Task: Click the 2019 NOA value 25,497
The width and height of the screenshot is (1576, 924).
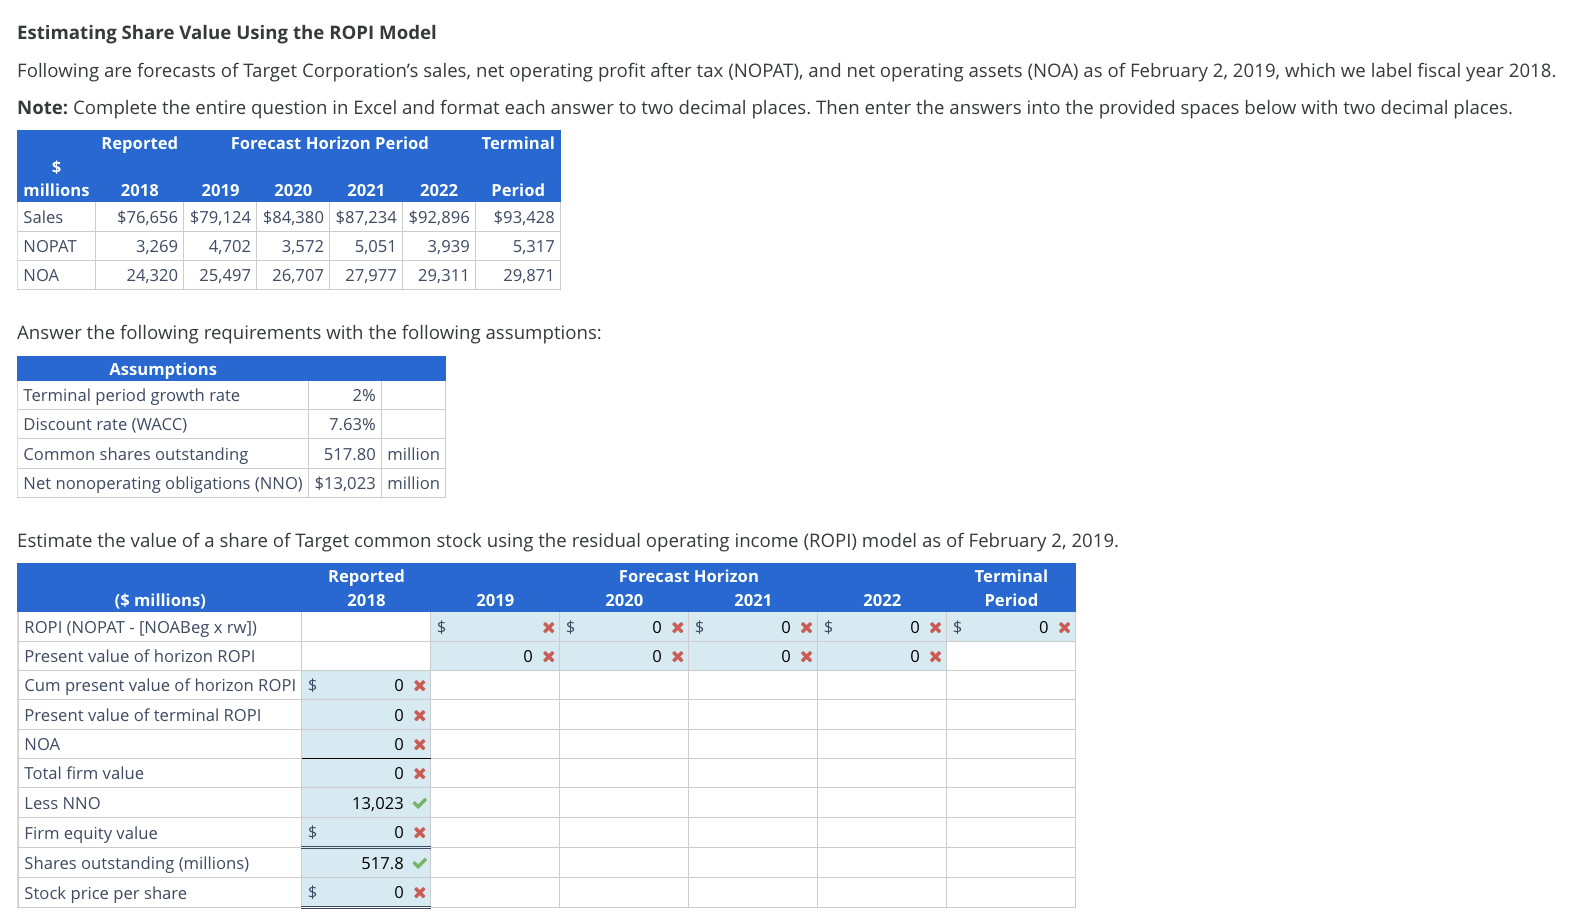Action: pos(225,275)
